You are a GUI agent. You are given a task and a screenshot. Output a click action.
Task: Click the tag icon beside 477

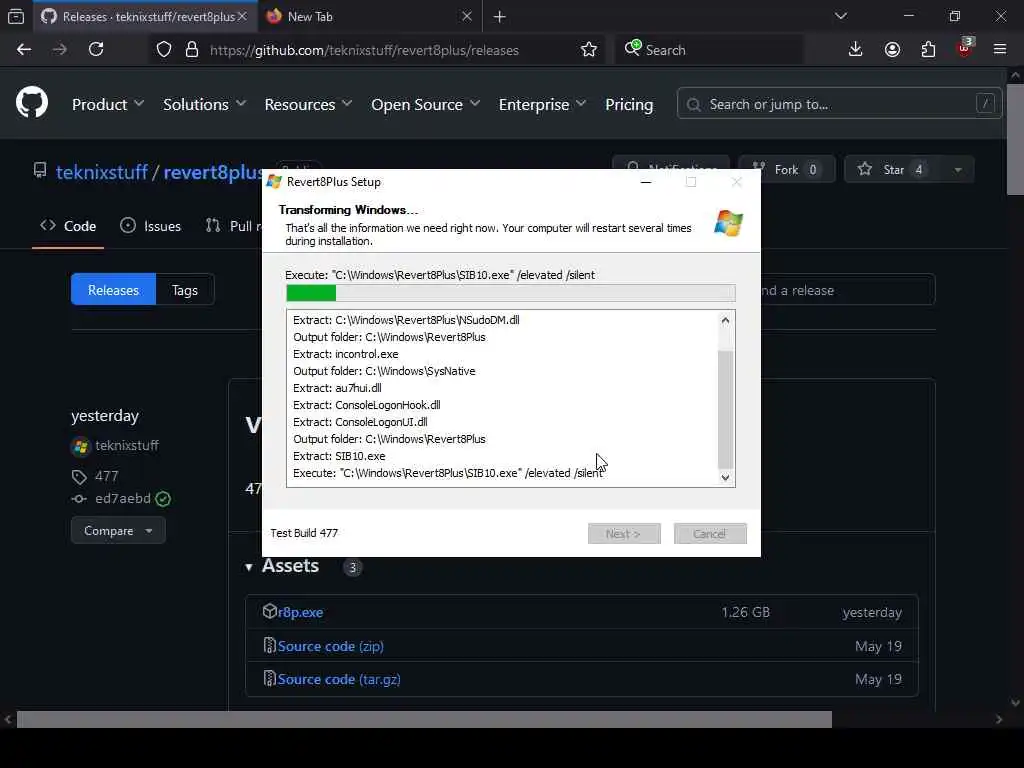79,477
